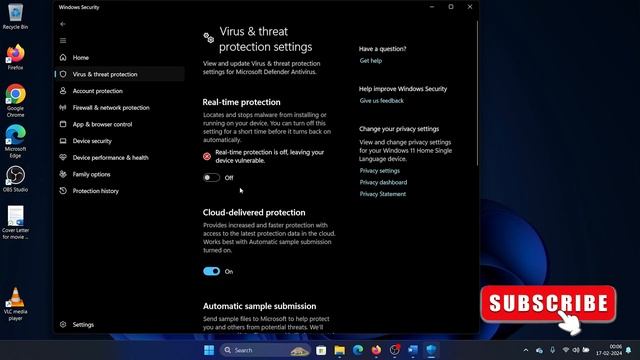Click the taskbar clock showing 17-02-2024

[609, 350]
